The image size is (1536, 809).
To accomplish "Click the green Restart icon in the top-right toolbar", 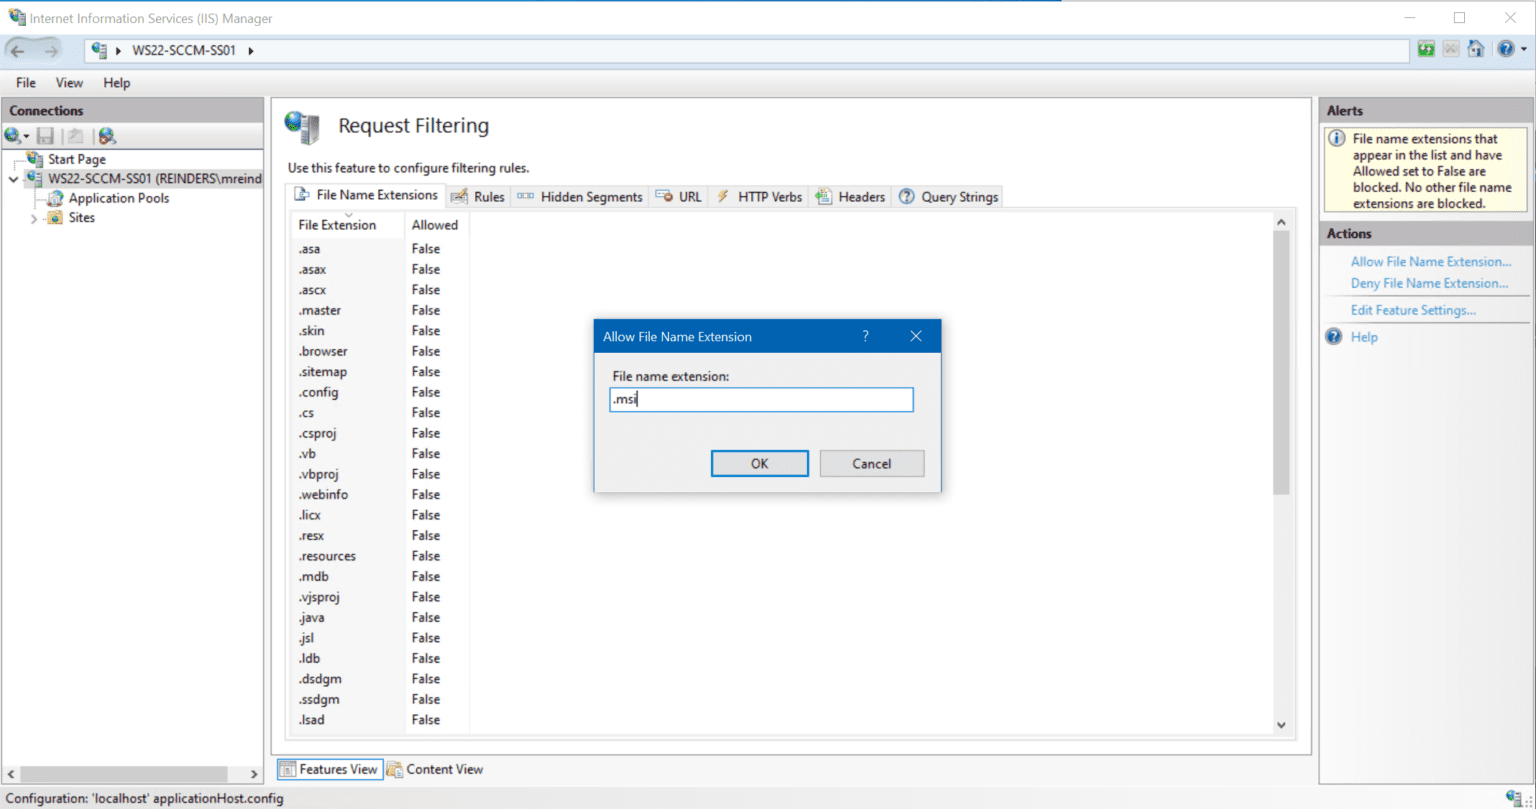I will click(1424, 48).
